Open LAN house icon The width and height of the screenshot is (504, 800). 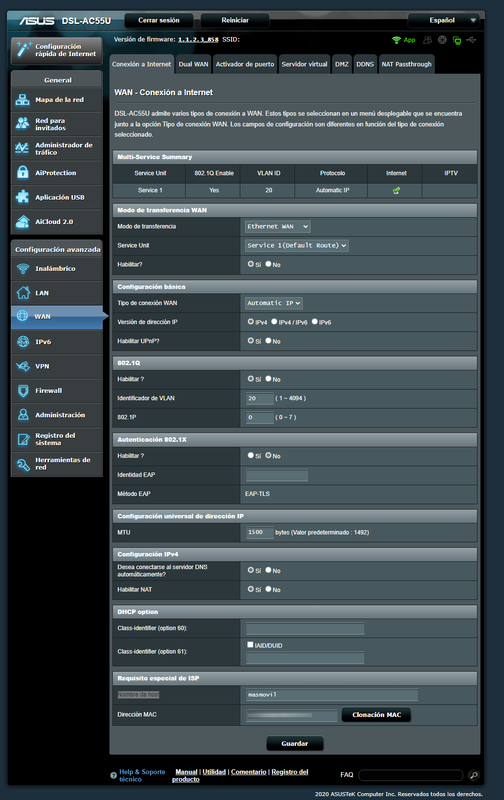[23, 293]
